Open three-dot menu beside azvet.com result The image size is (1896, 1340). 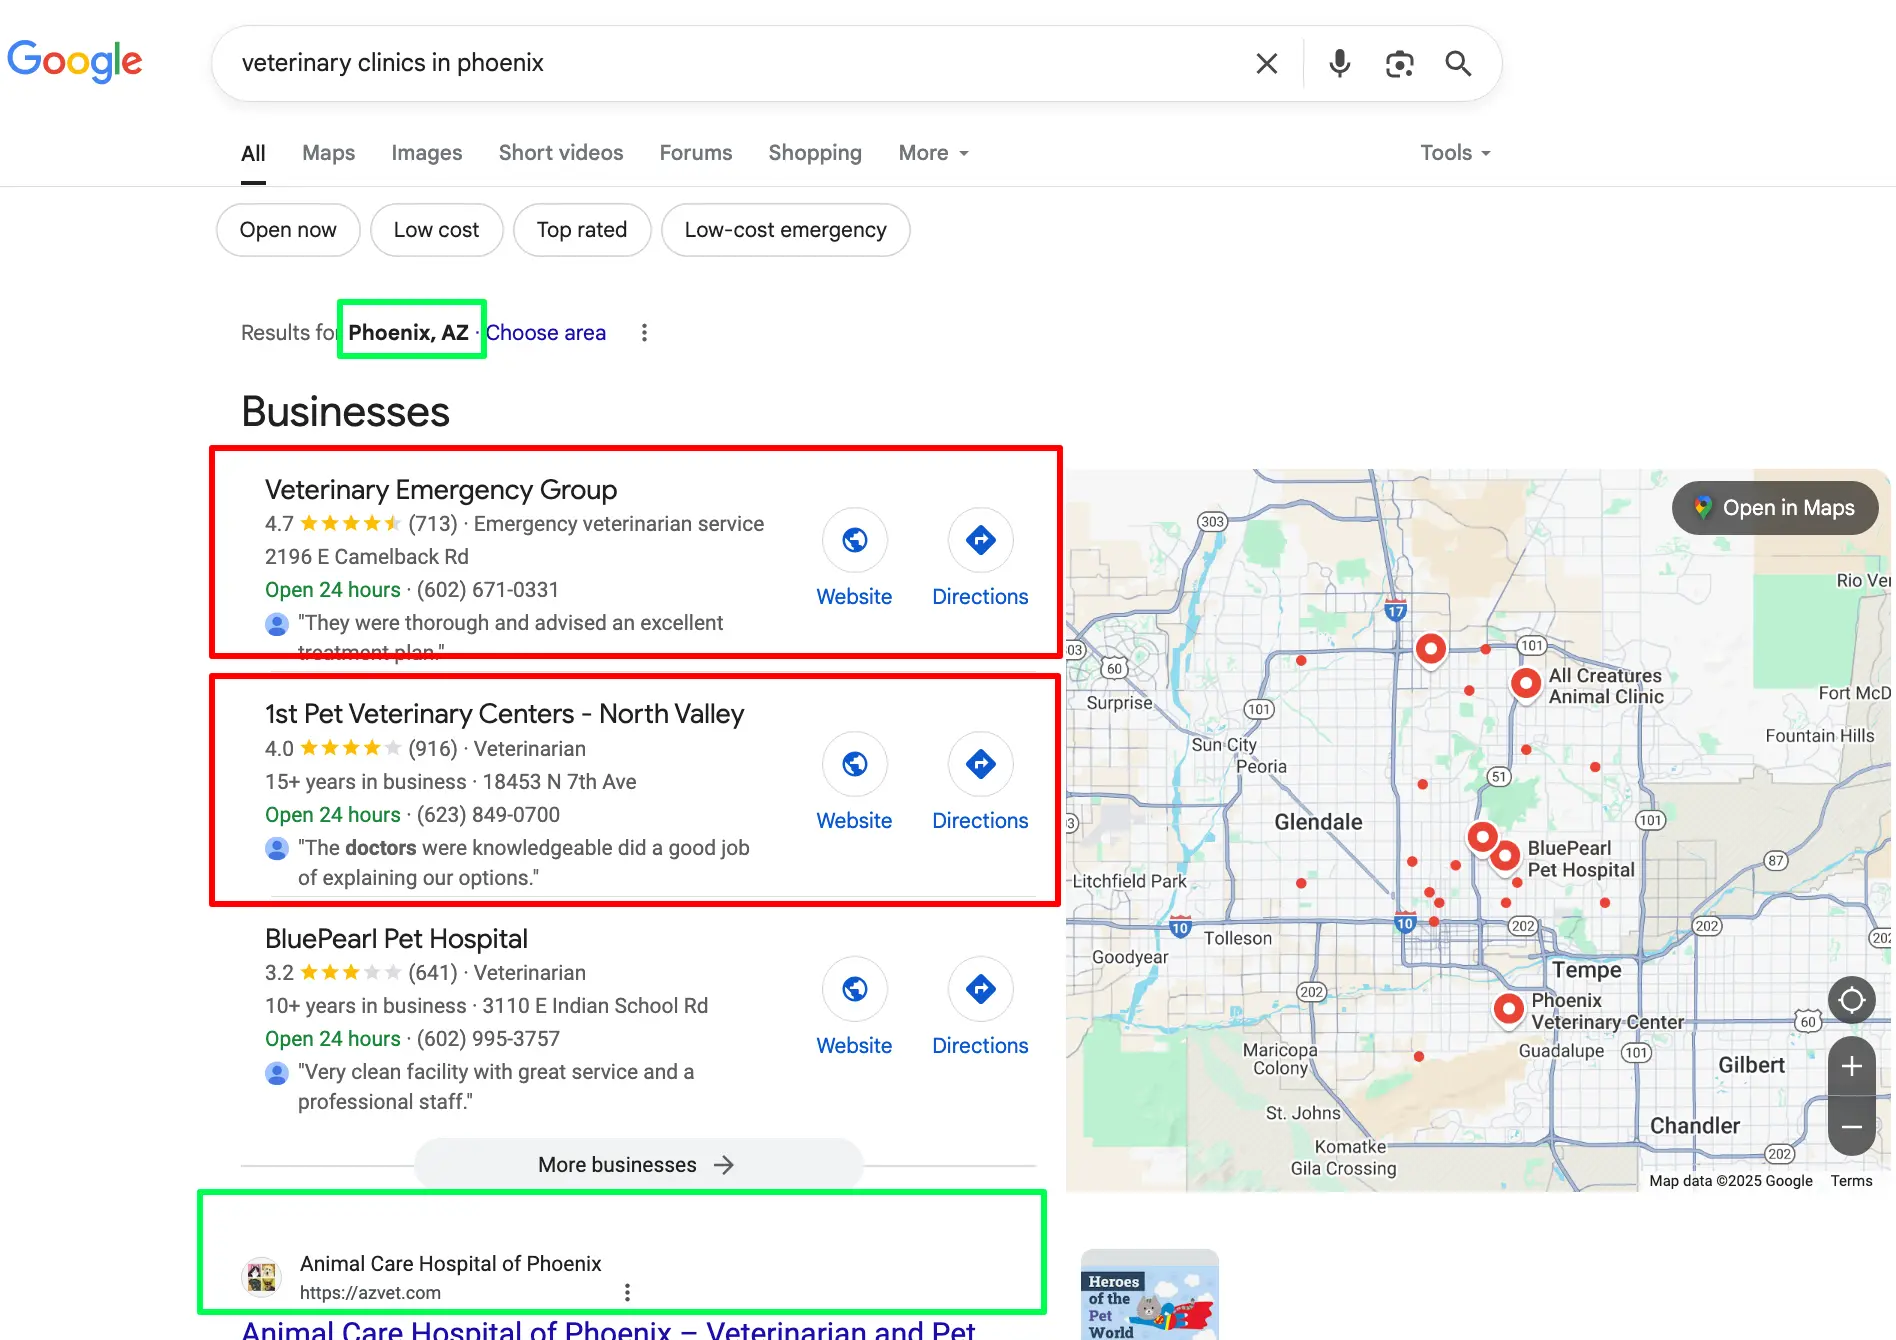pyautogui.click(x=627, y=1292)
